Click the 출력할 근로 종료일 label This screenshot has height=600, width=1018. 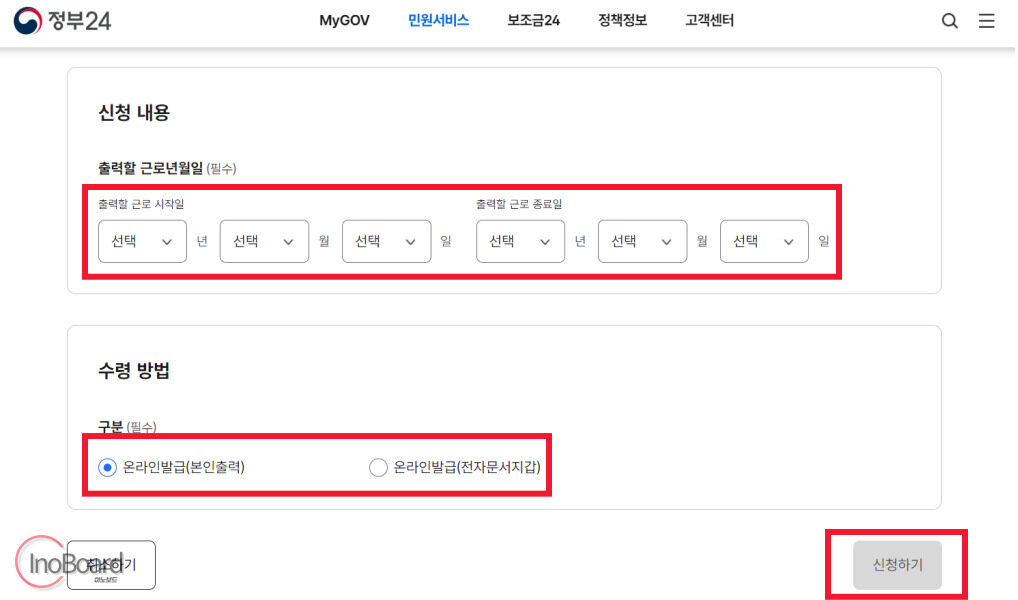(519, 204)
